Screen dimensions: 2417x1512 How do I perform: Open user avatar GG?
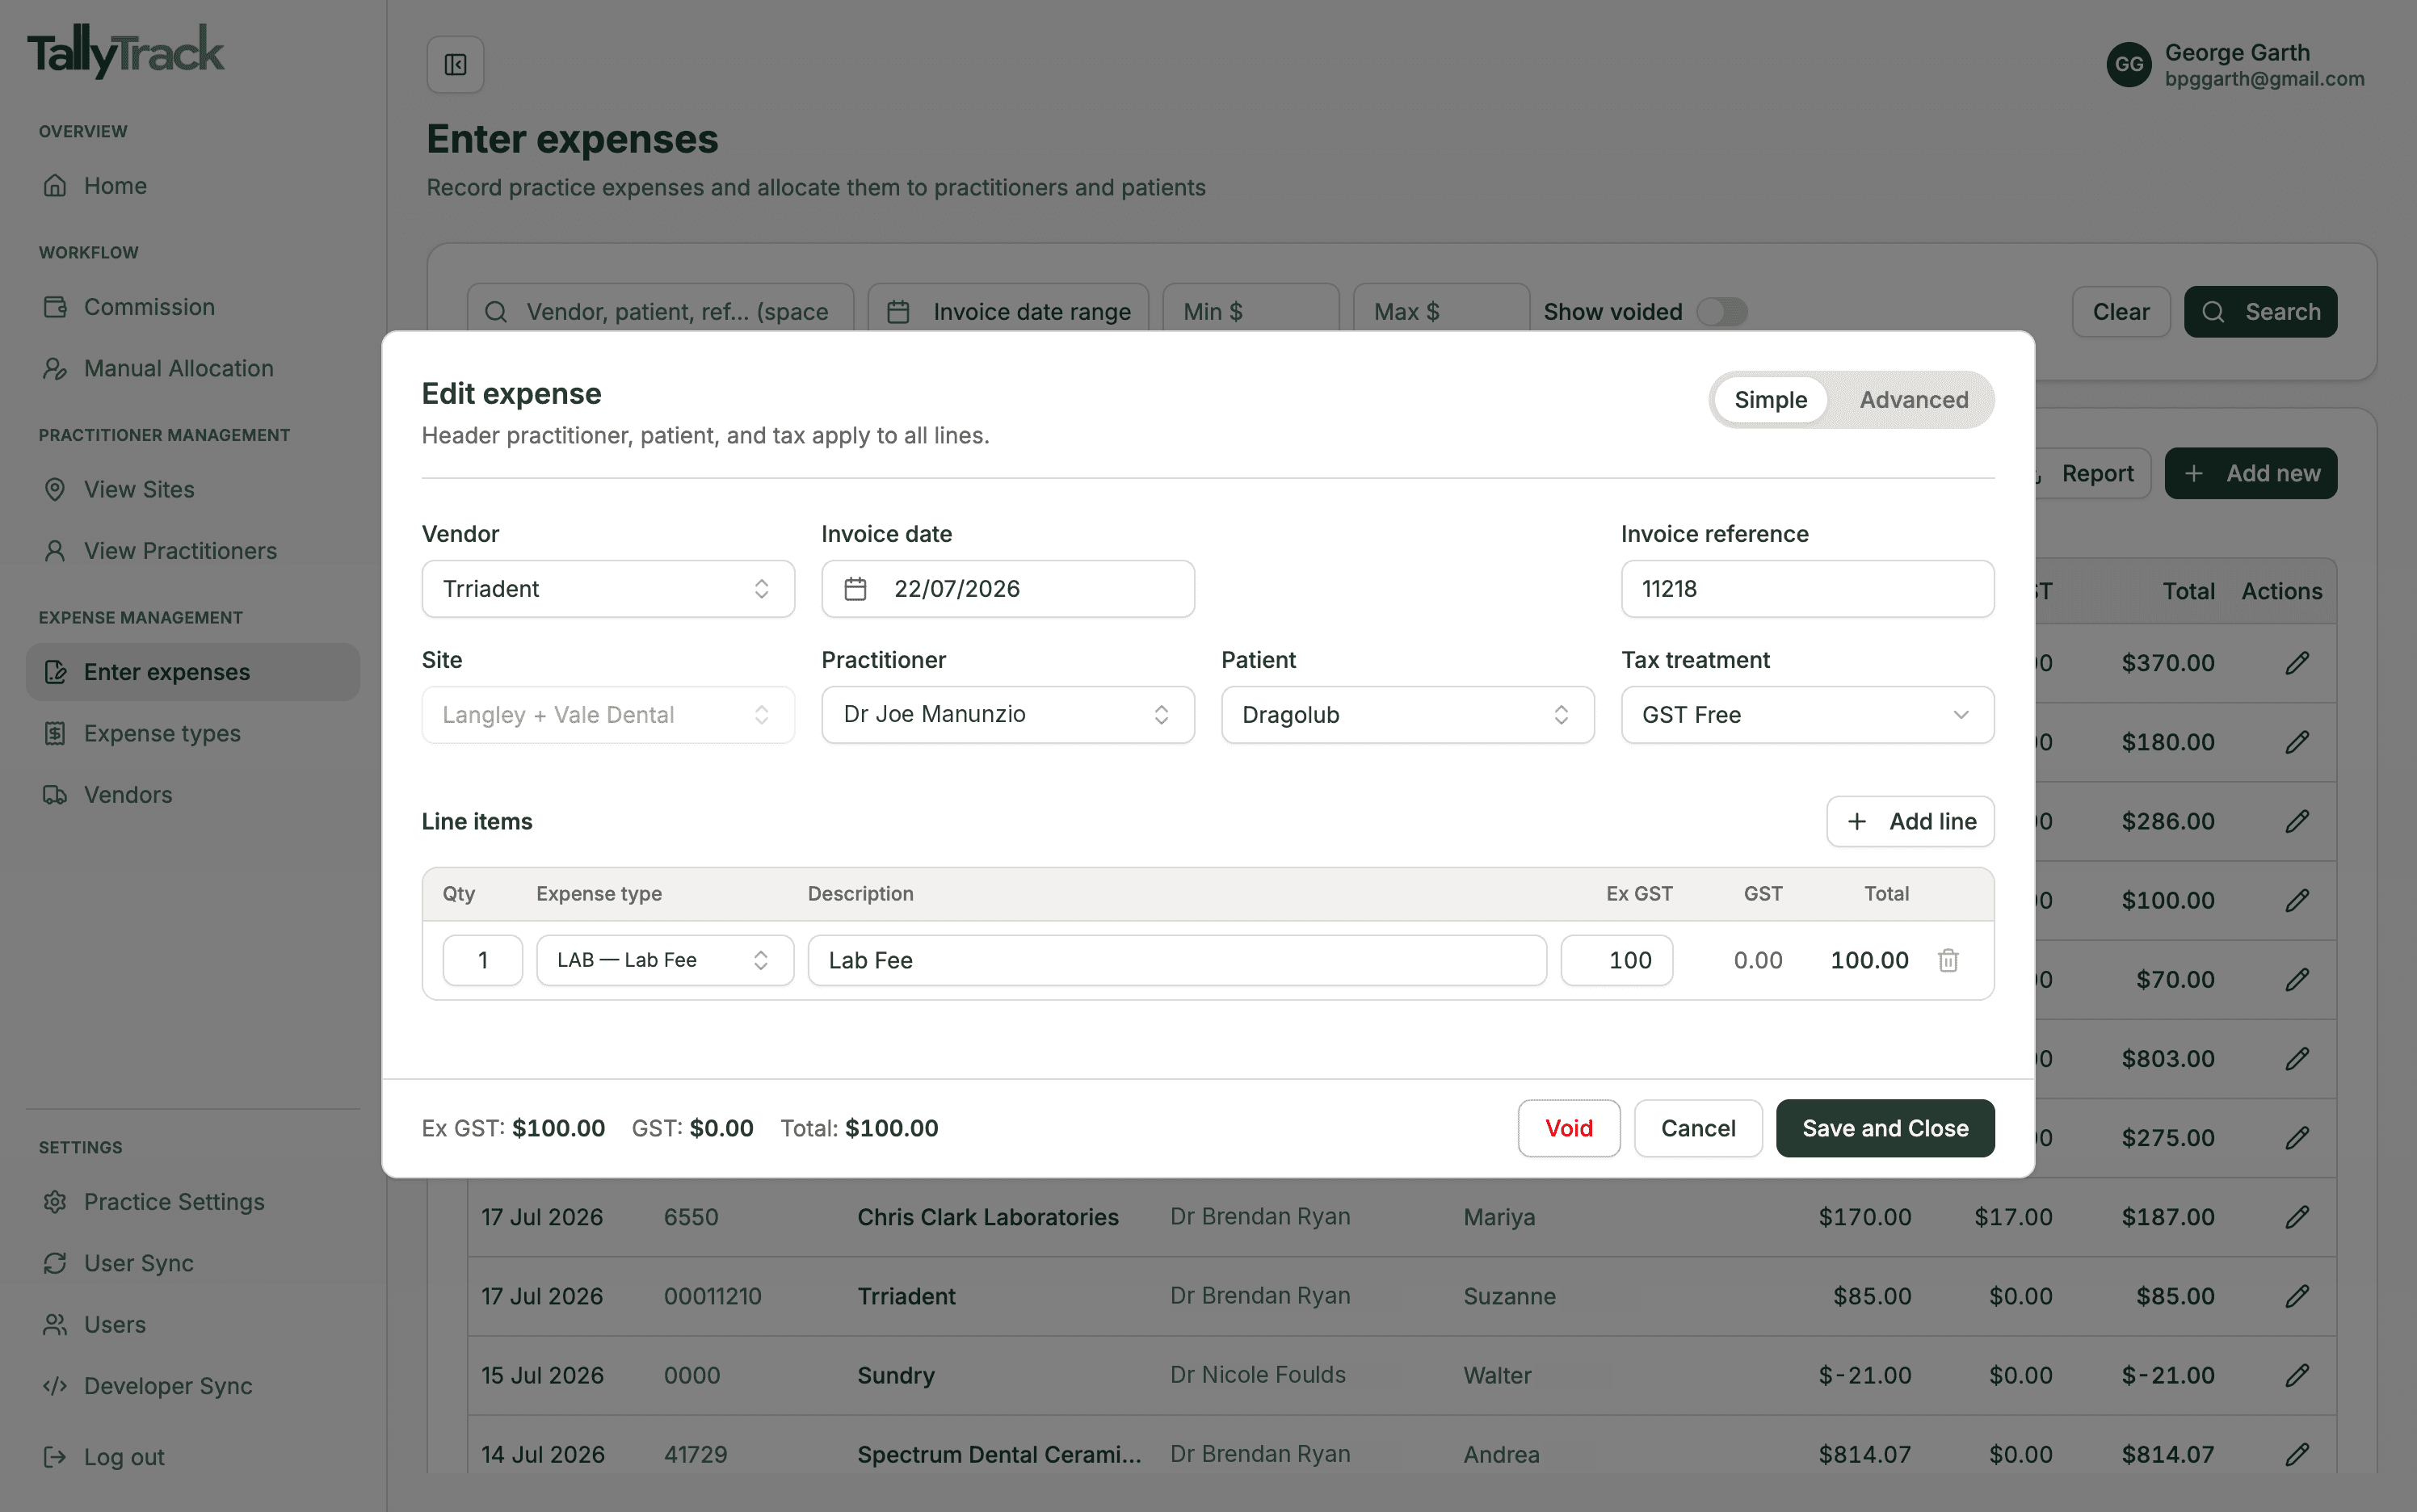click(2128, 65)
